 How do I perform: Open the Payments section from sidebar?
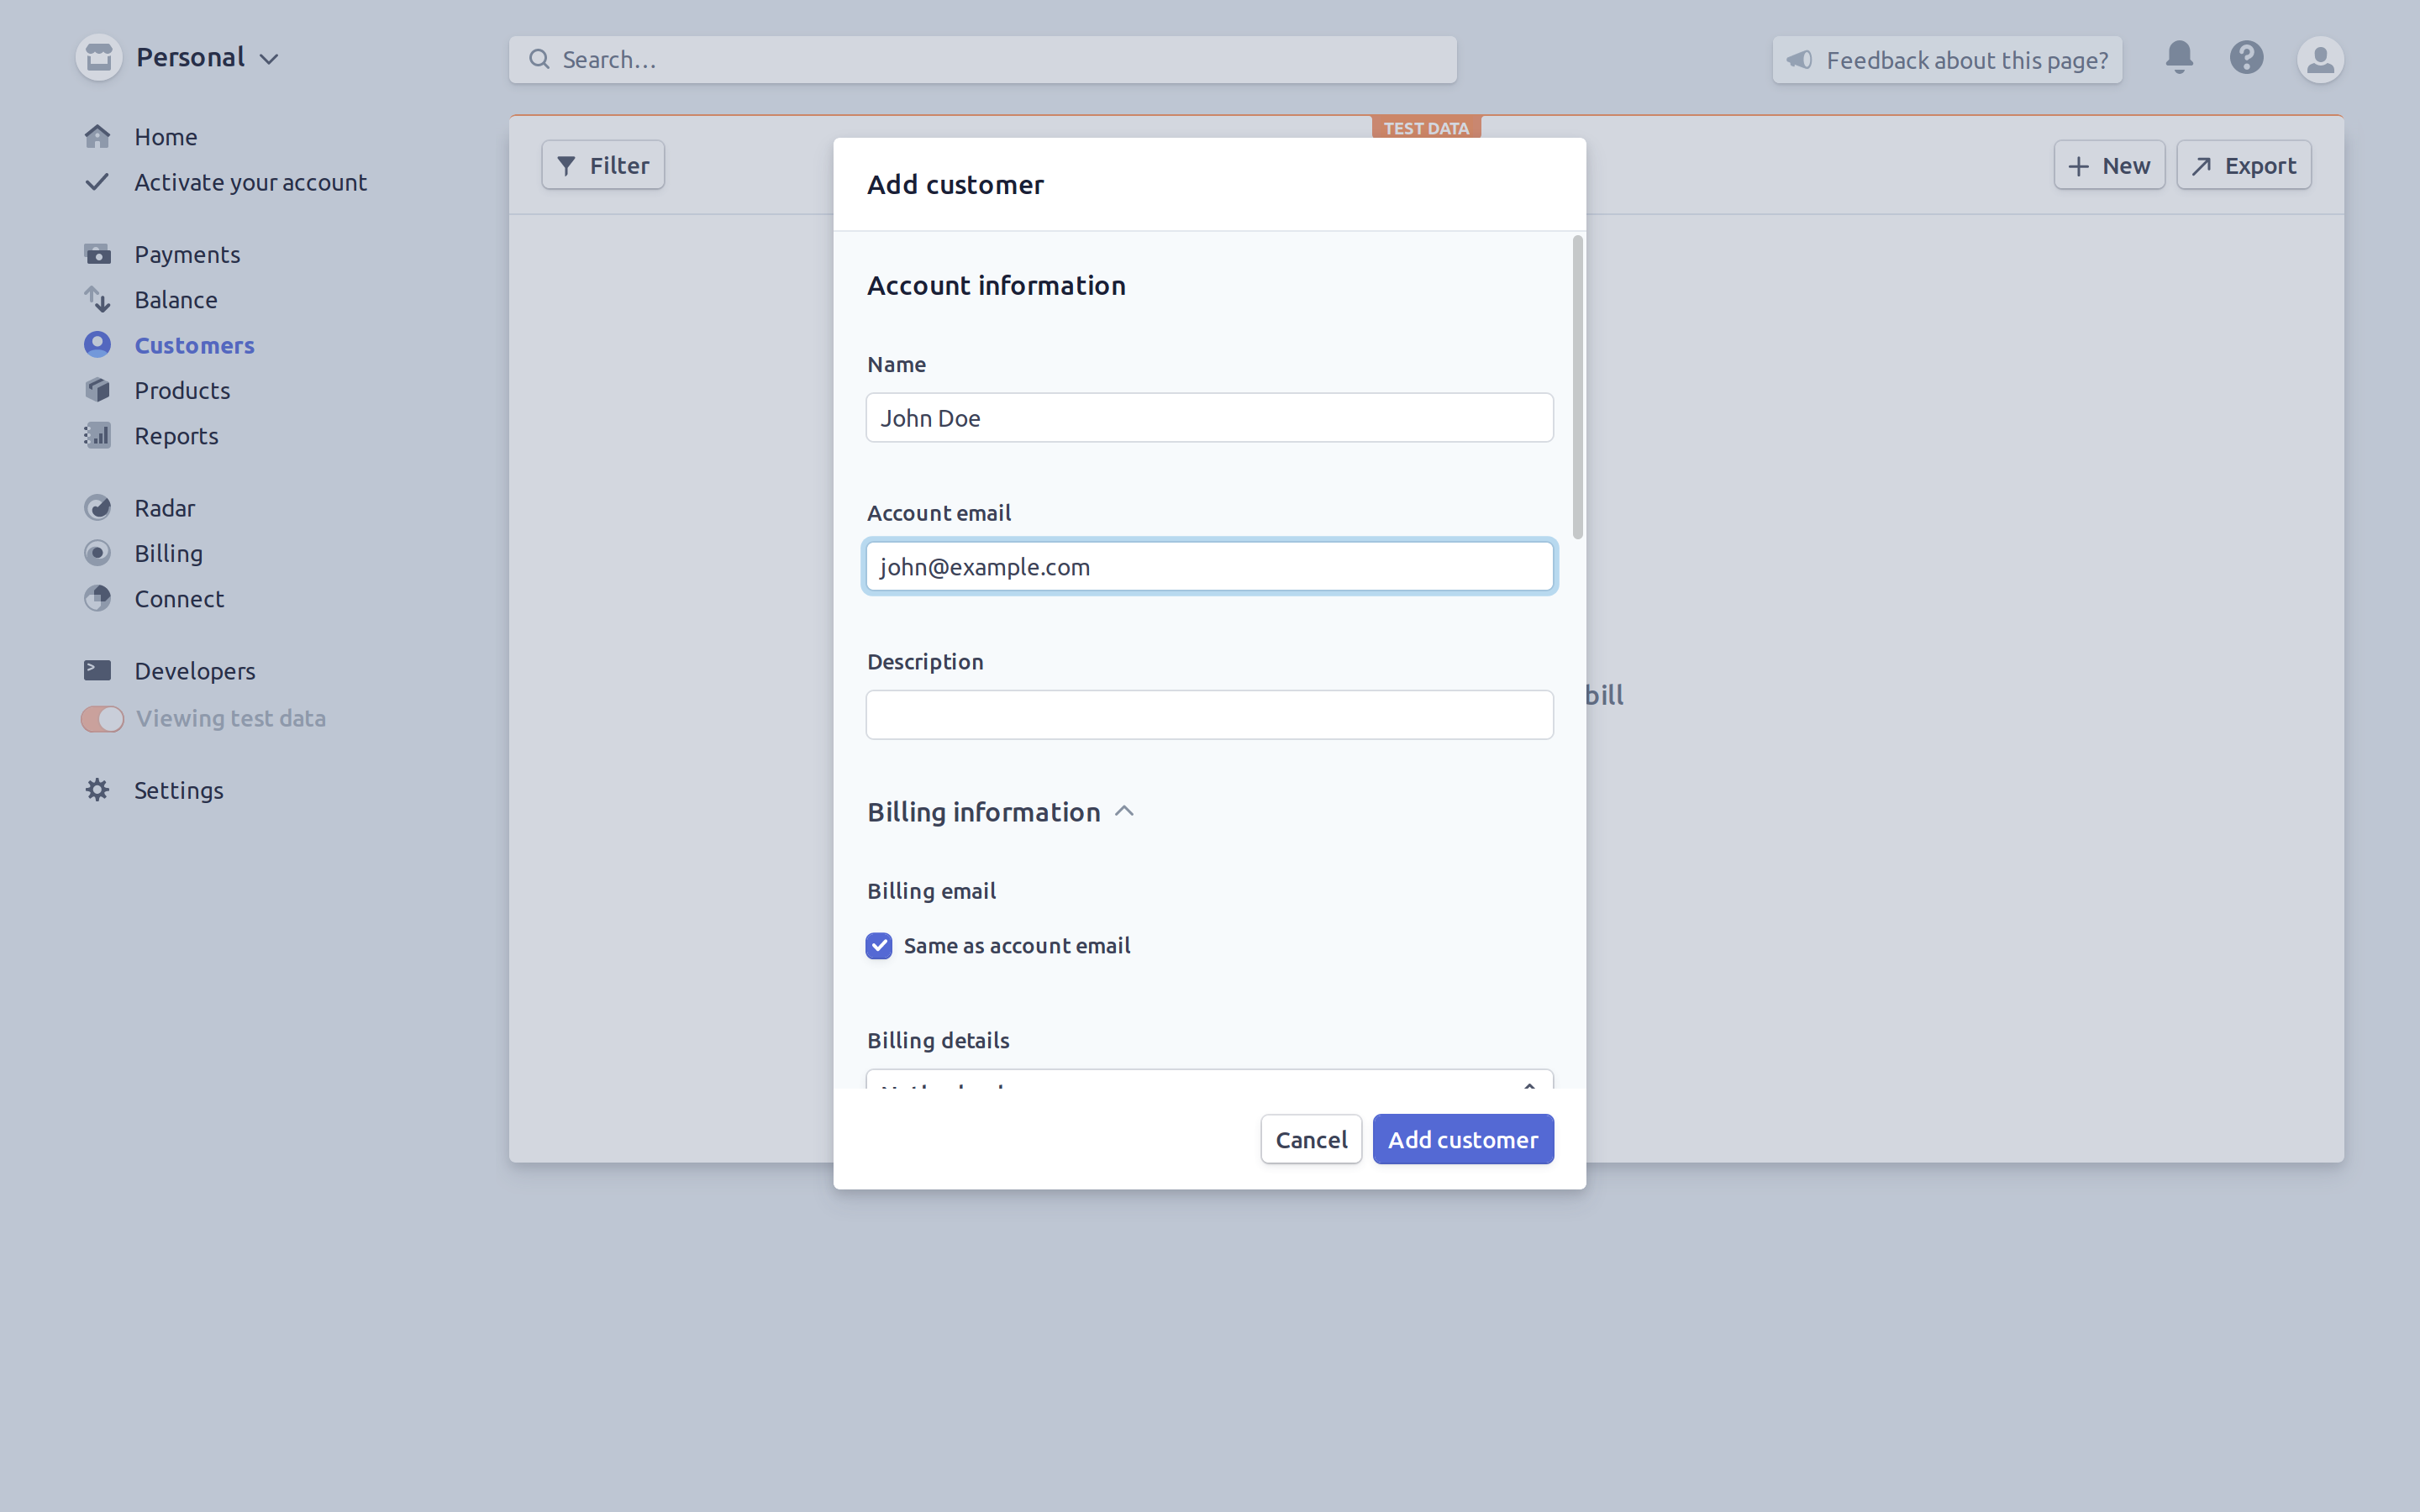tap(187, 254)
